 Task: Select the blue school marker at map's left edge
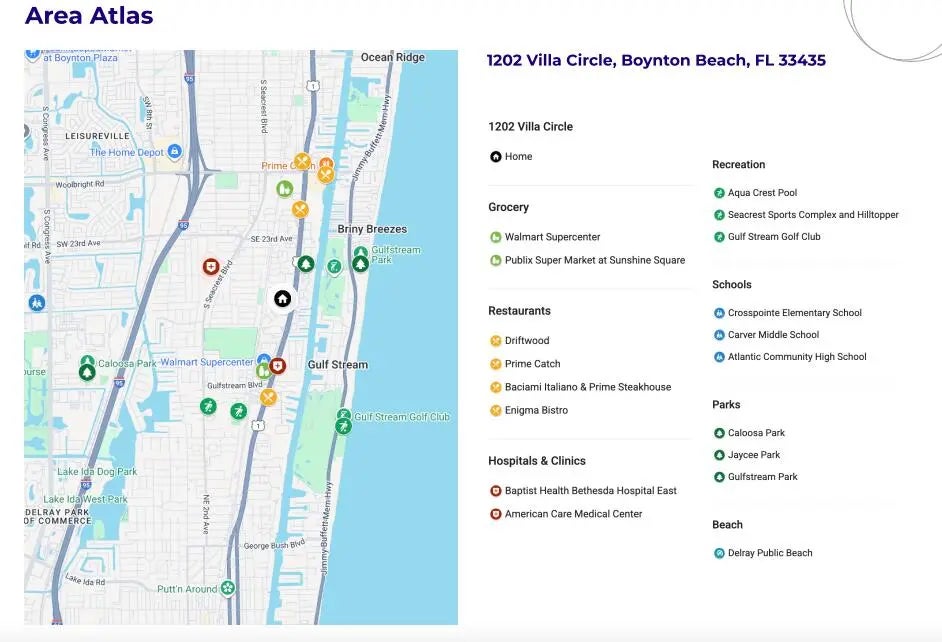tap(37, 302)
